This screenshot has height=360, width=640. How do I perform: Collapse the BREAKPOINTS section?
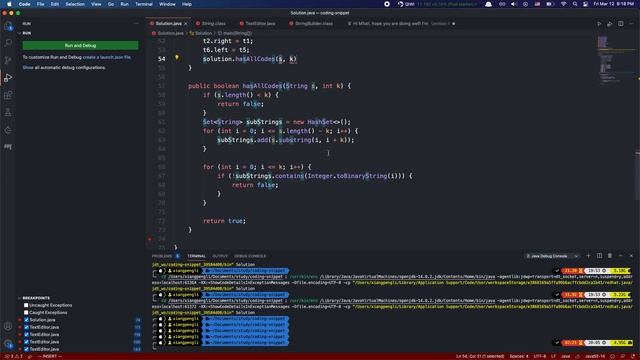34,298
